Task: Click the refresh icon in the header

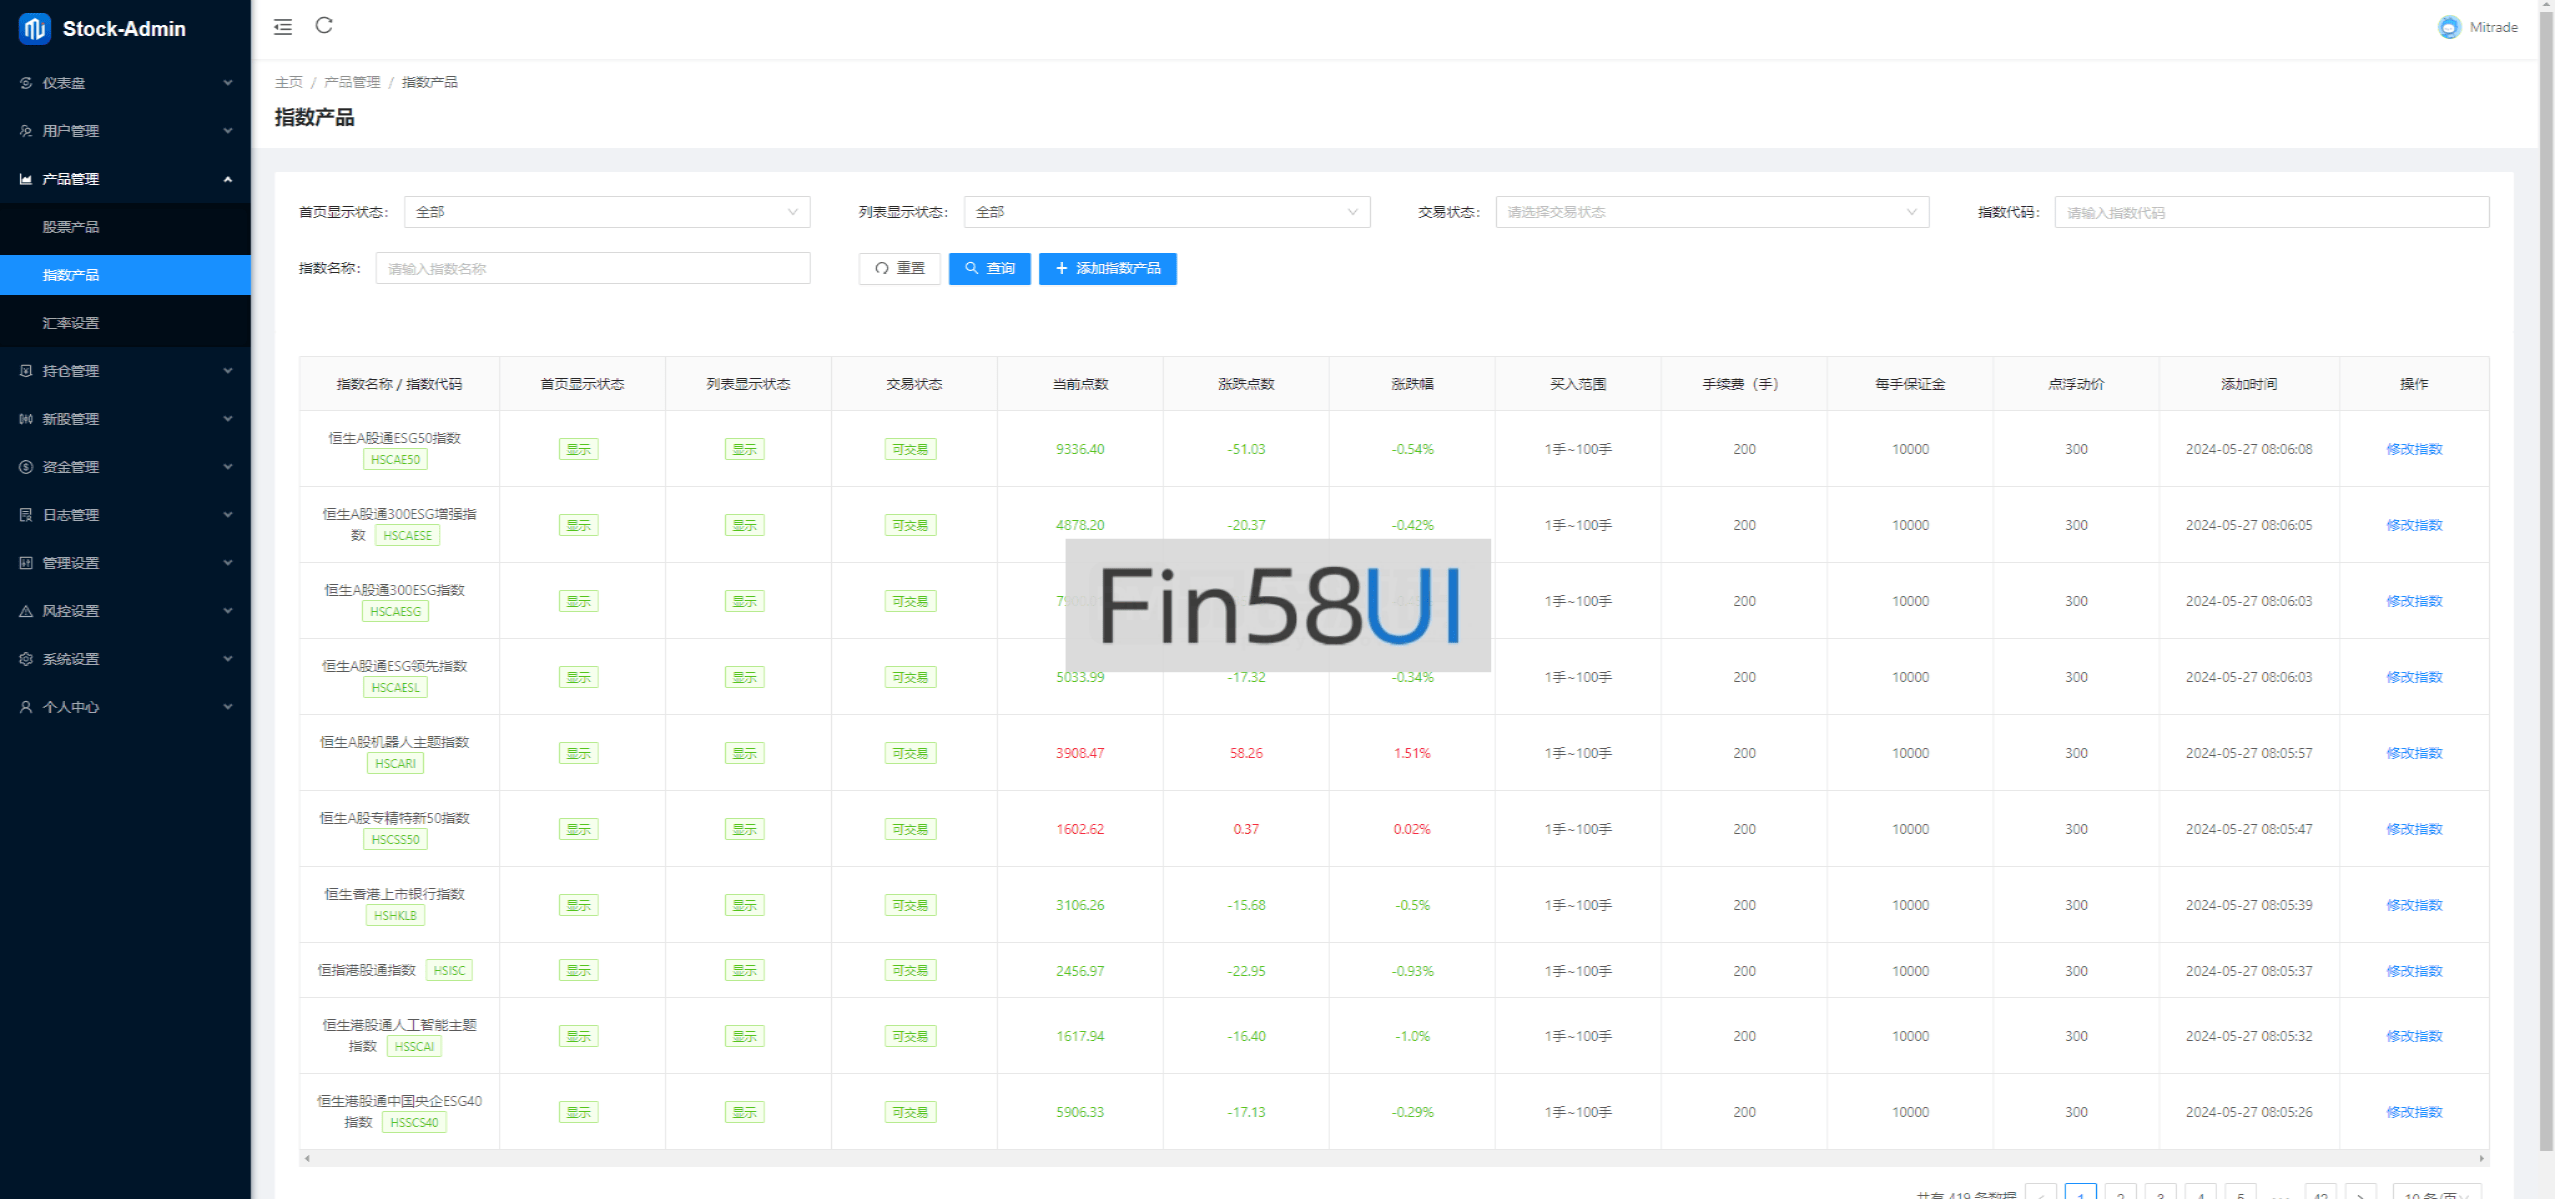Action: click(x=324, y=26)
